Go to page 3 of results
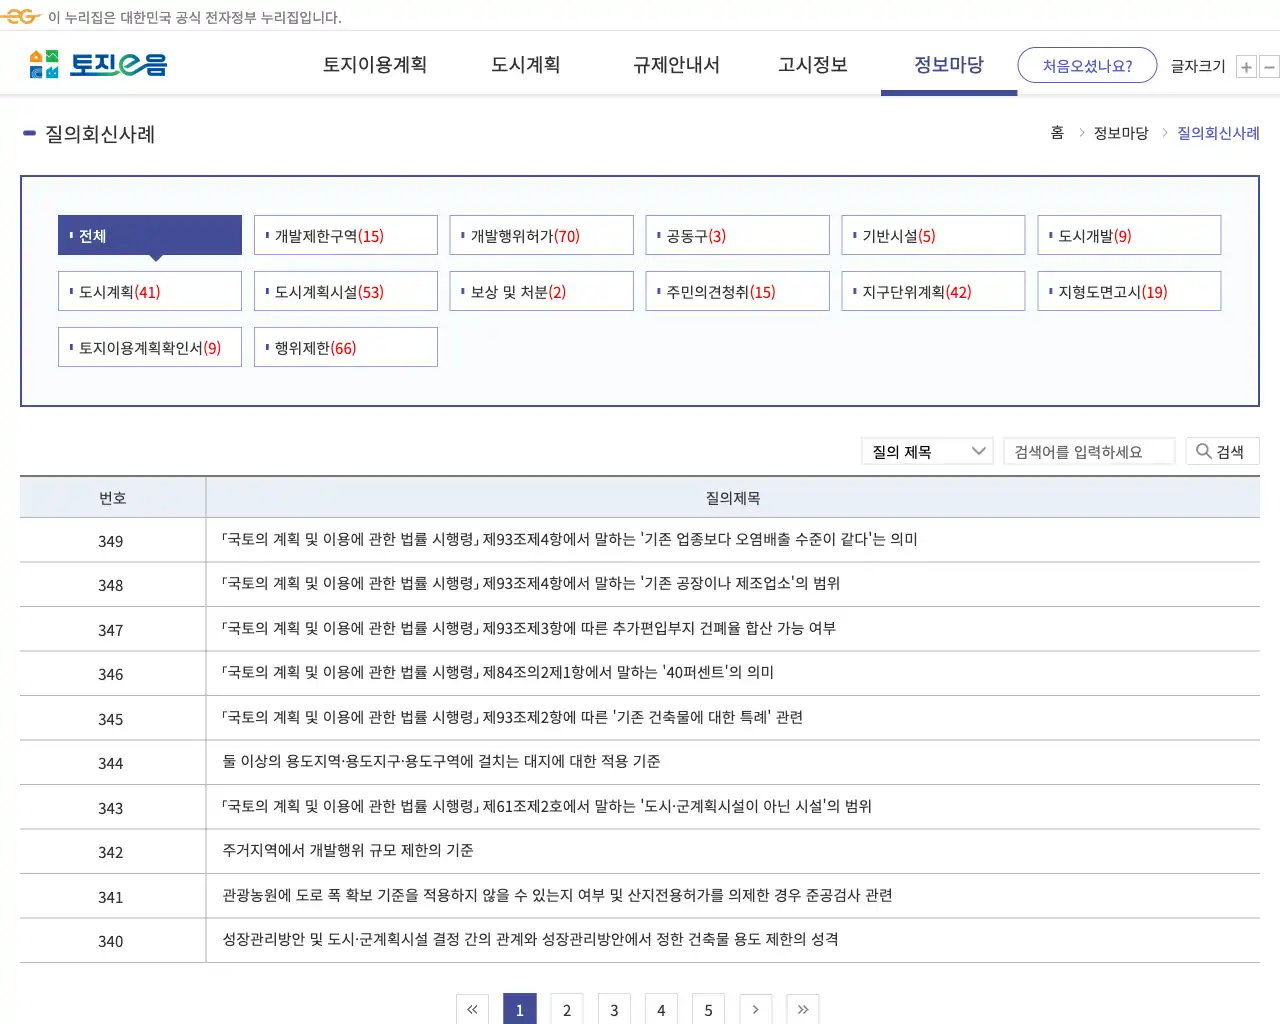 [614, 1009]
